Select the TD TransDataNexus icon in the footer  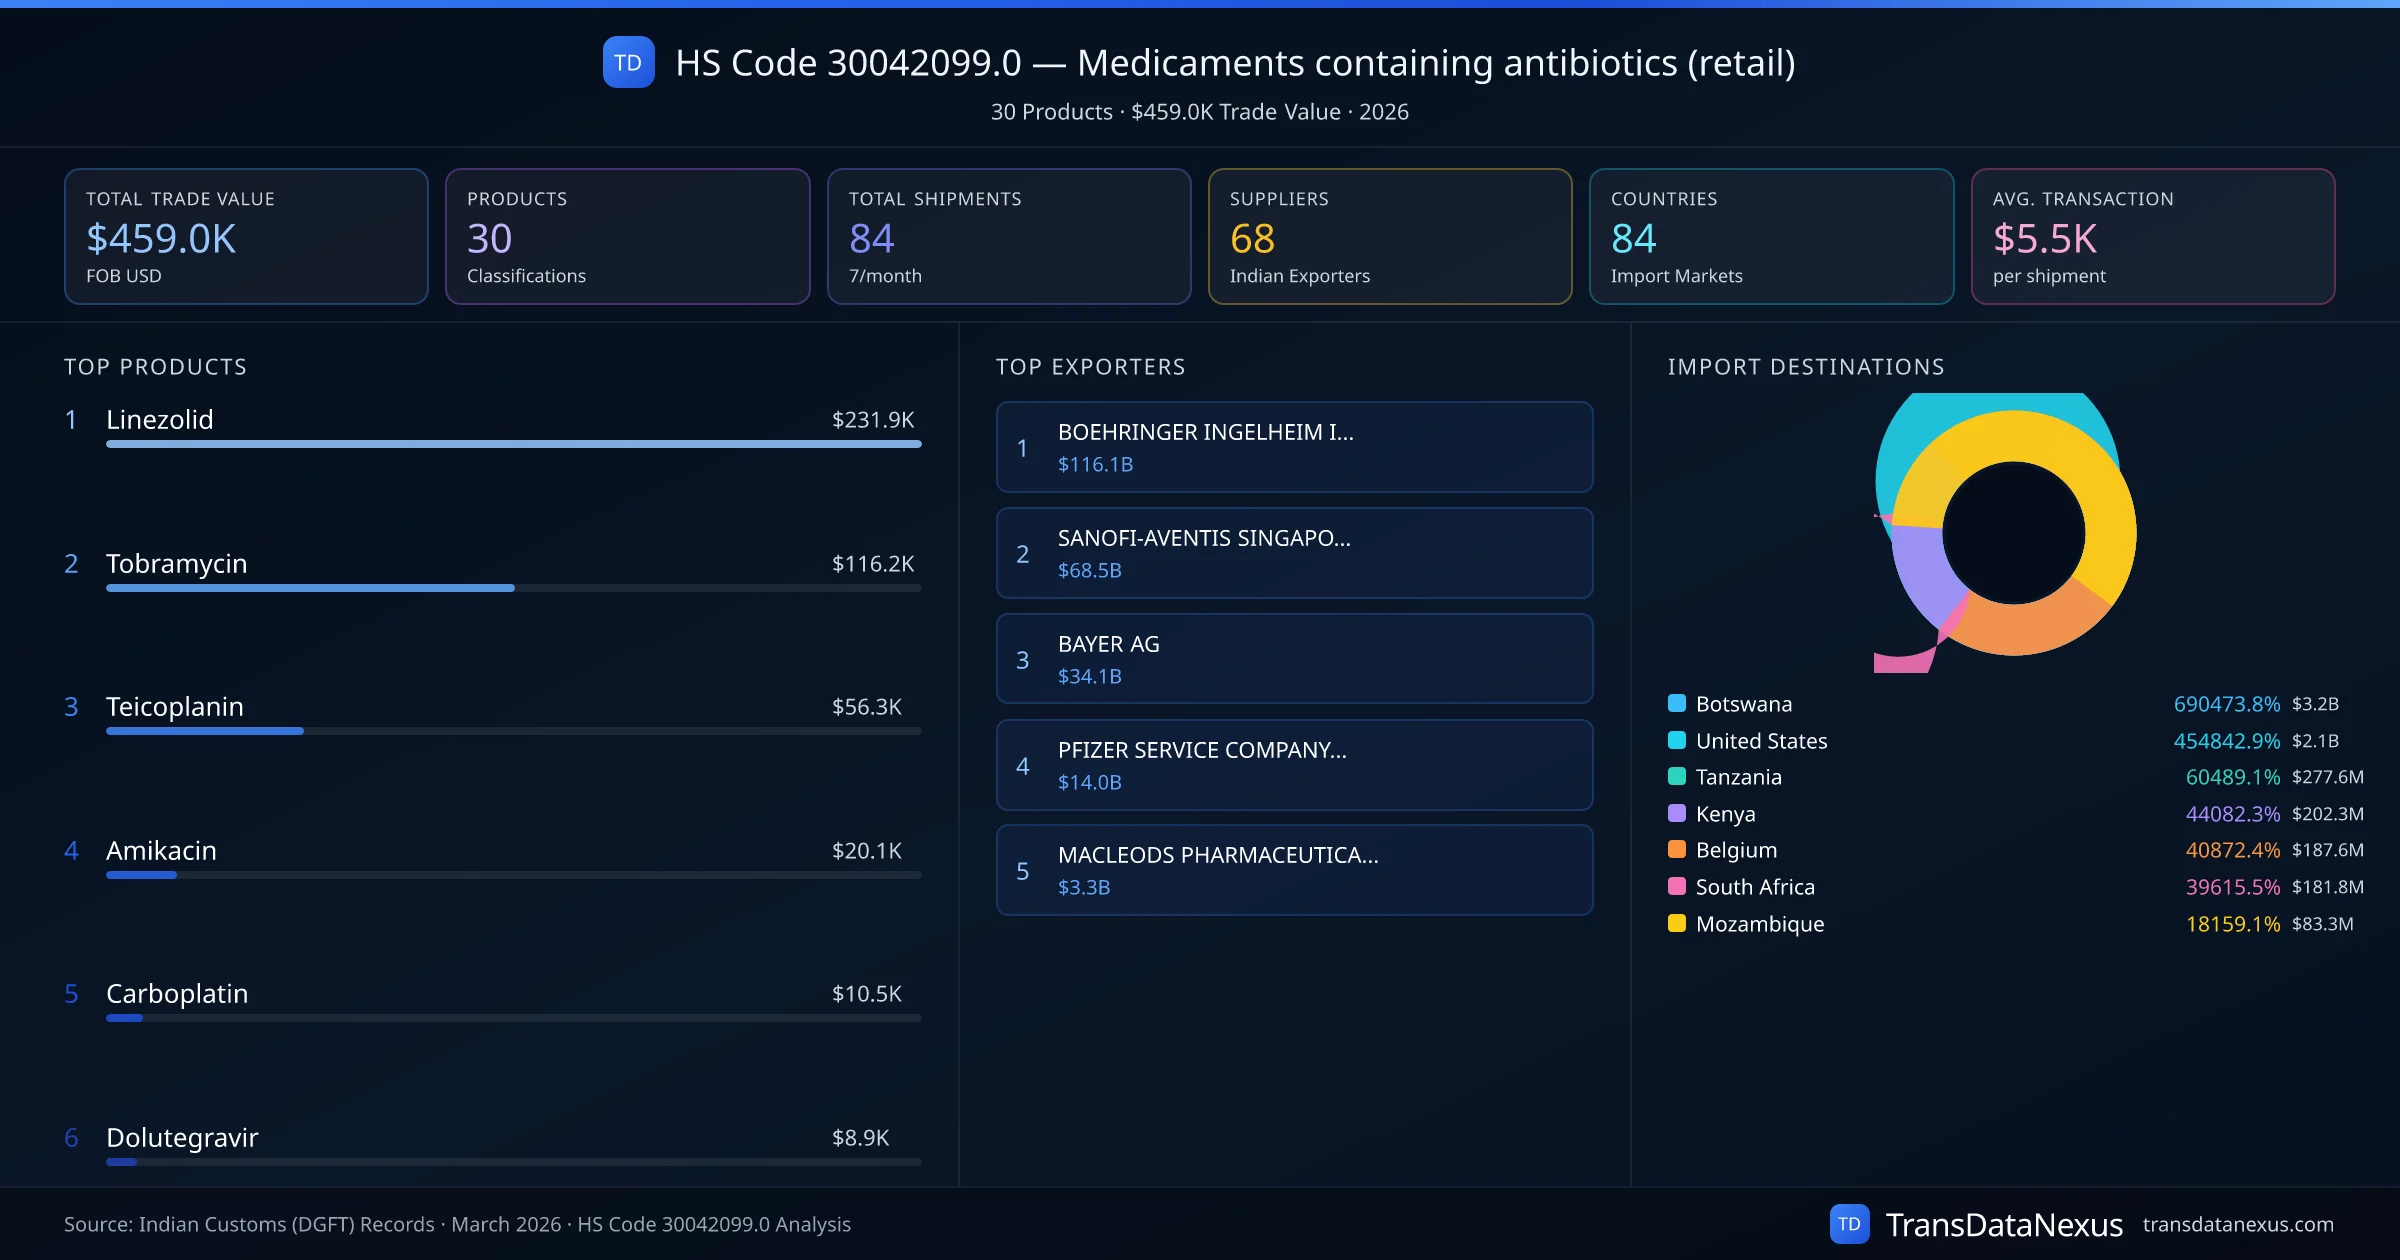pyautogui.click(x=1851, y=1223)
